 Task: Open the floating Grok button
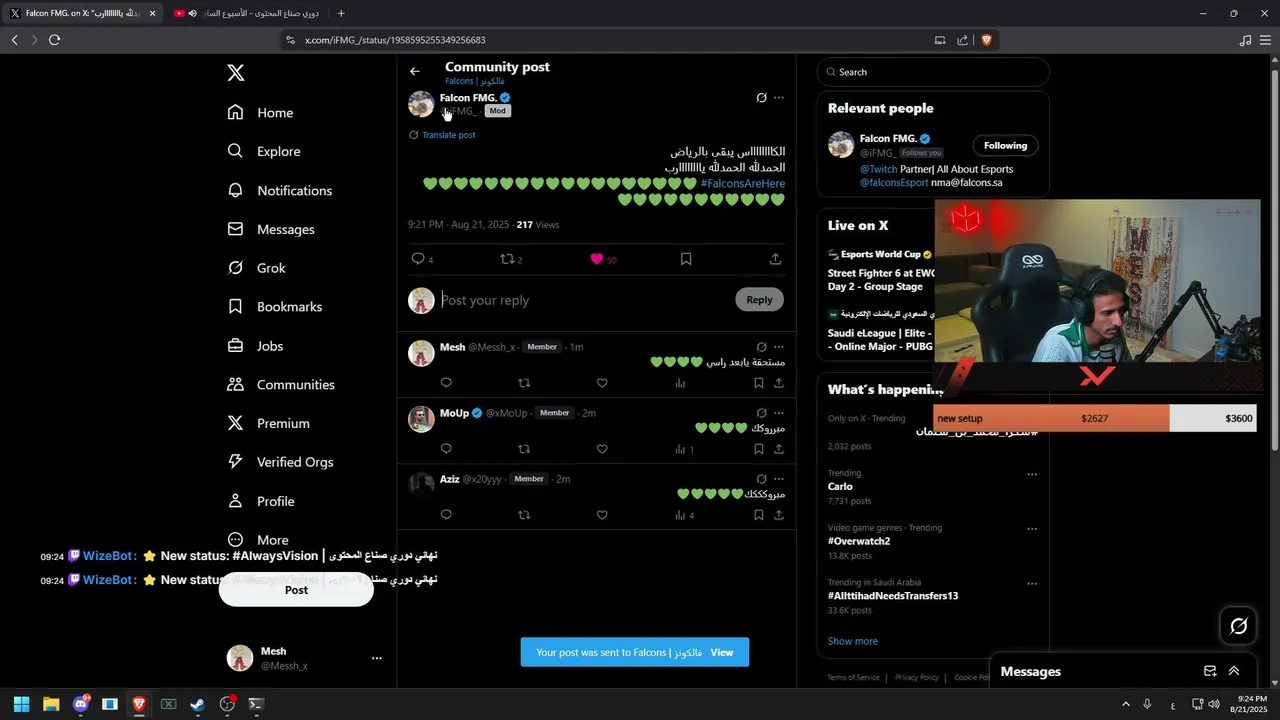pyautogui.click(x=1239, y=626)
